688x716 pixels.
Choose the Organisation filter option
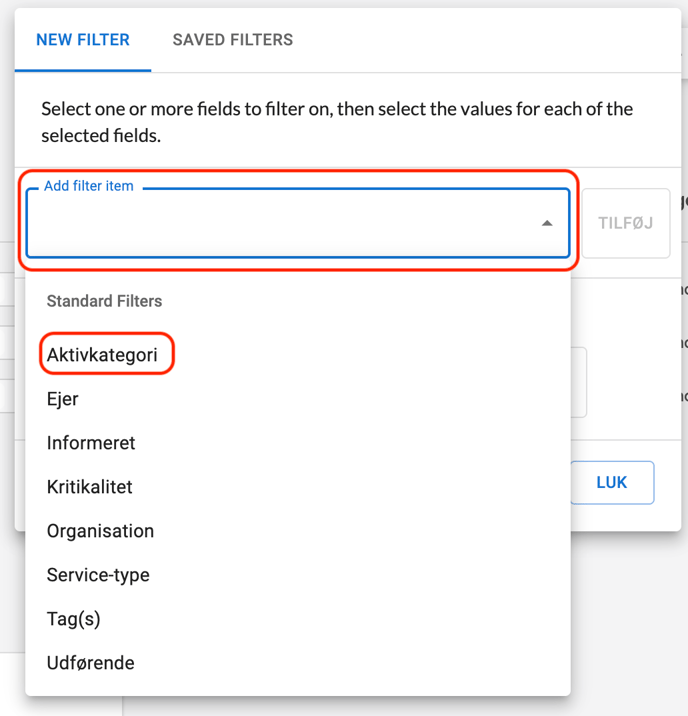tap(100, 531)
